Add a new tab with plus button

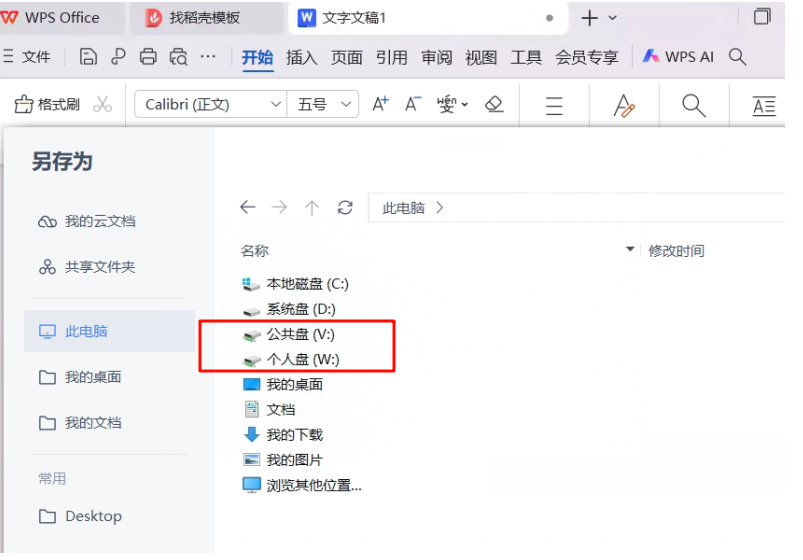tap(589, 18)
